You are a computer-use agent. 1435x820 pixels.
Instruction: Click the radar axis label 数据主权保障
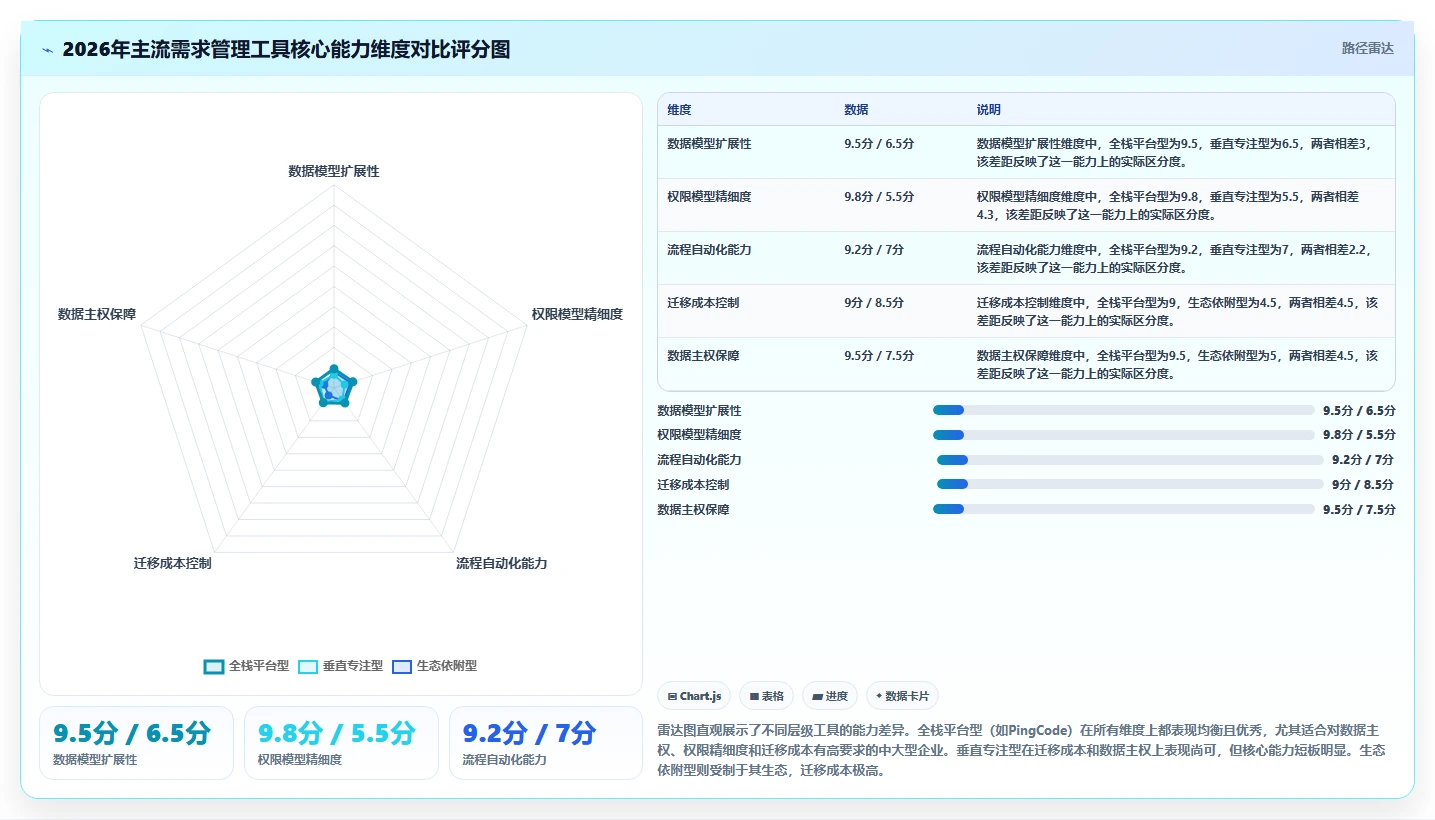97,314
